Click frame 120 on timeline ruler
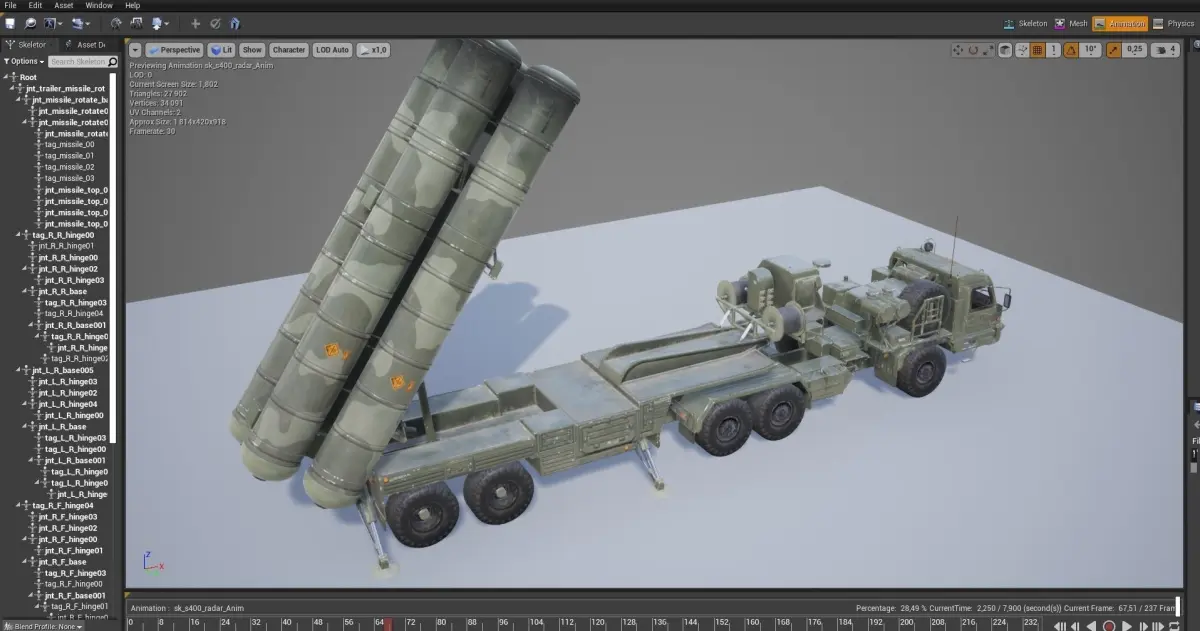Image resolution: width=1200 pixels, height=631 pixels. [598, 624]
